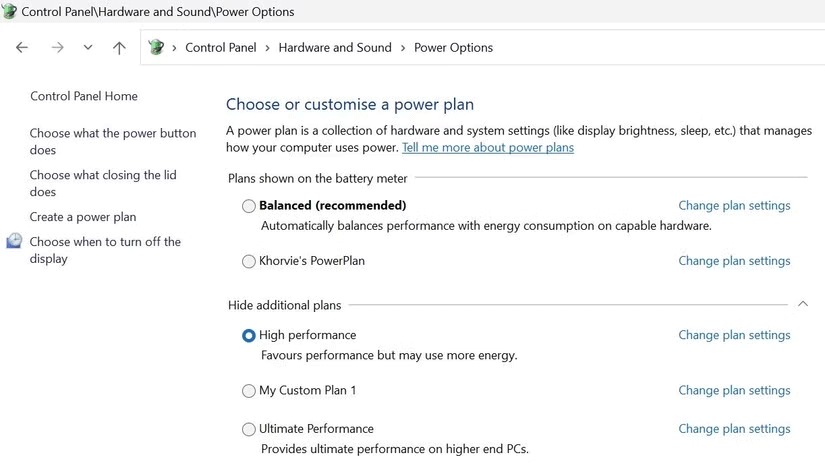Click the Power Options icon in address bar

[156, 47]
